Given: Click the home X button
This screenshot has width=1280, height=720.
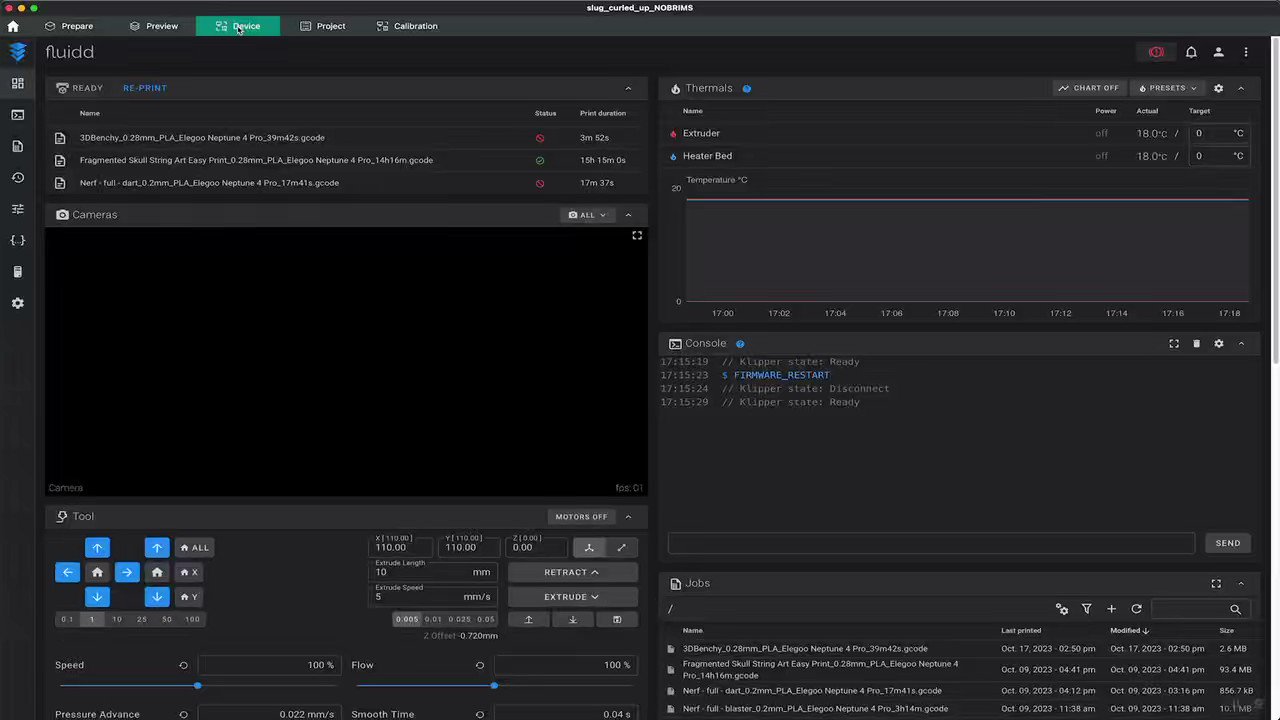Looking at the screenshot, I should (x=189, y=572).
